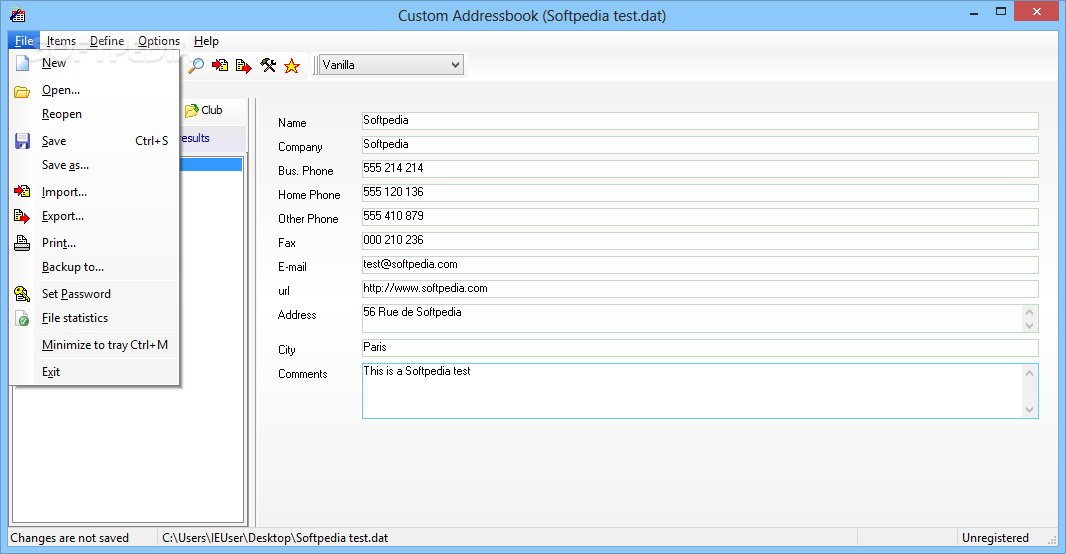
Task: Click the Name input field
Action: coord(700,120)
